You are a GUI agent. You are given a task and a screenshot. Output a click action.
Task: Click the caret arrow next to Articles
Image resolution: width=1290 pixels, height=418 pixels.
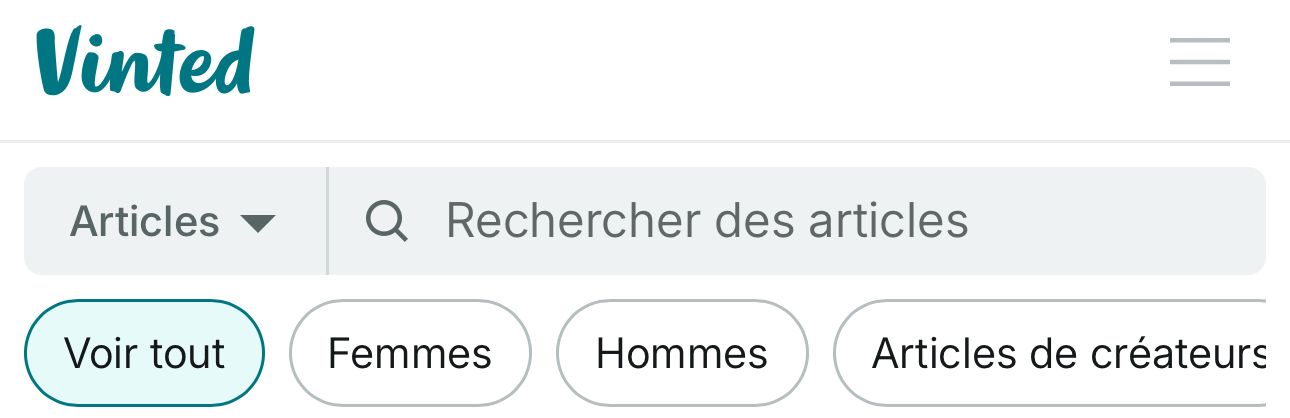(x=258, y=222)
